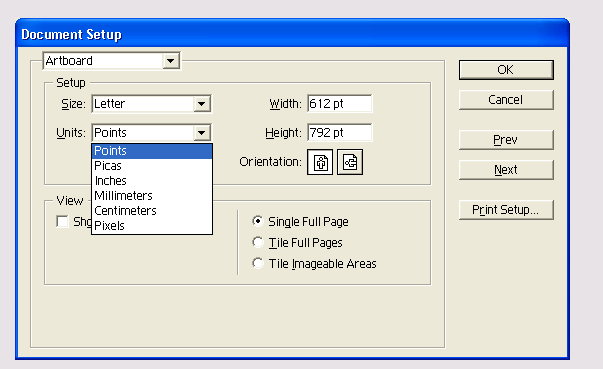
Task: Select portrait orientation icon
Action: [320, 162]
